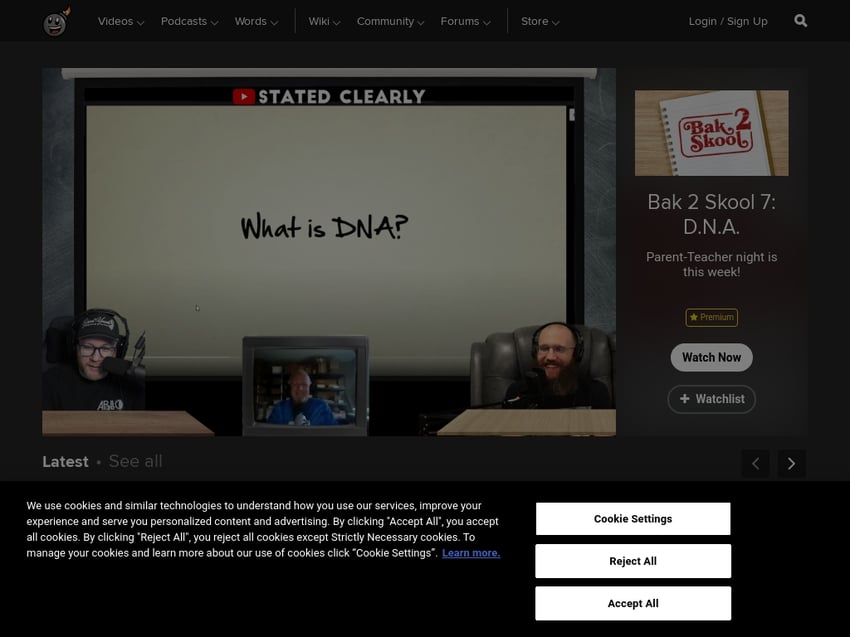
Task: Open the search magnifier icon
Action: pos(800,21)
